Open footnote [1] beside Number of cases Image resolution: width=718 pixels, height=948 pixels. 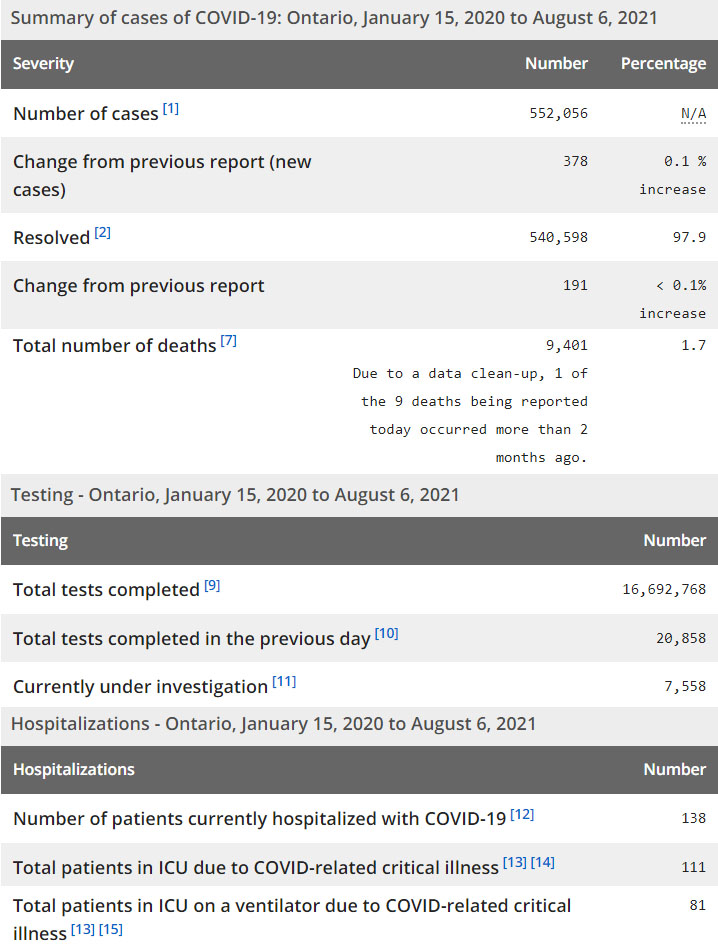(171, 109)
